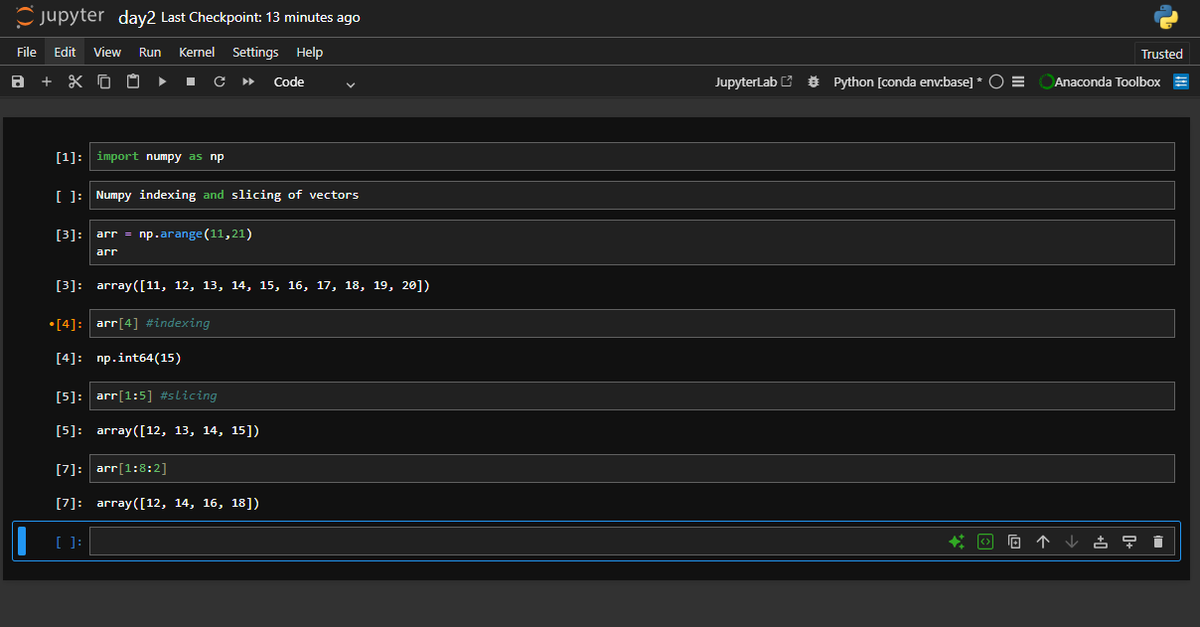
Task: Restart kernel and run all cells icon
Action: pyautogui.click(x=248, y=82)
